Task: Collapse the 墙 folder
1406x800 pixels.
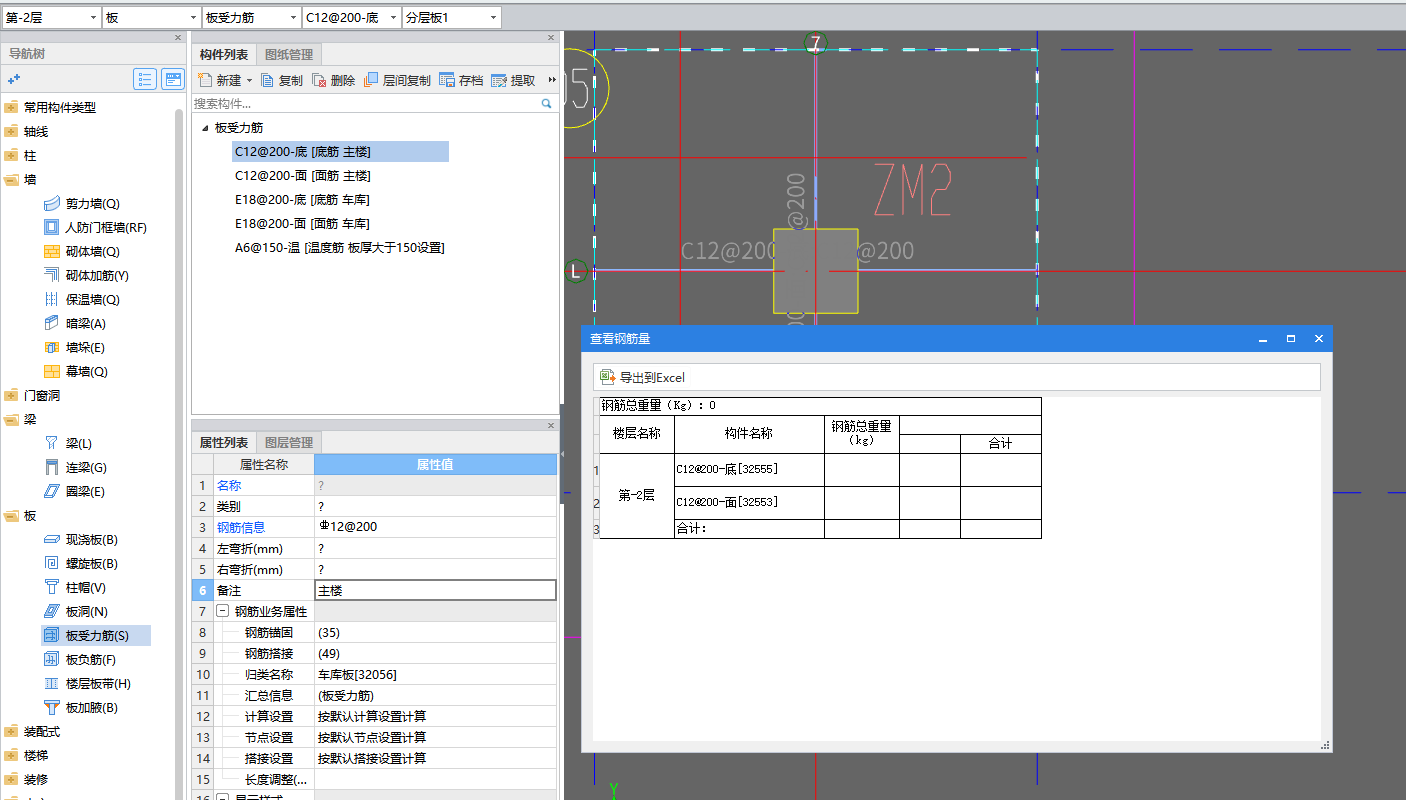Action: (x=11, y=179)
